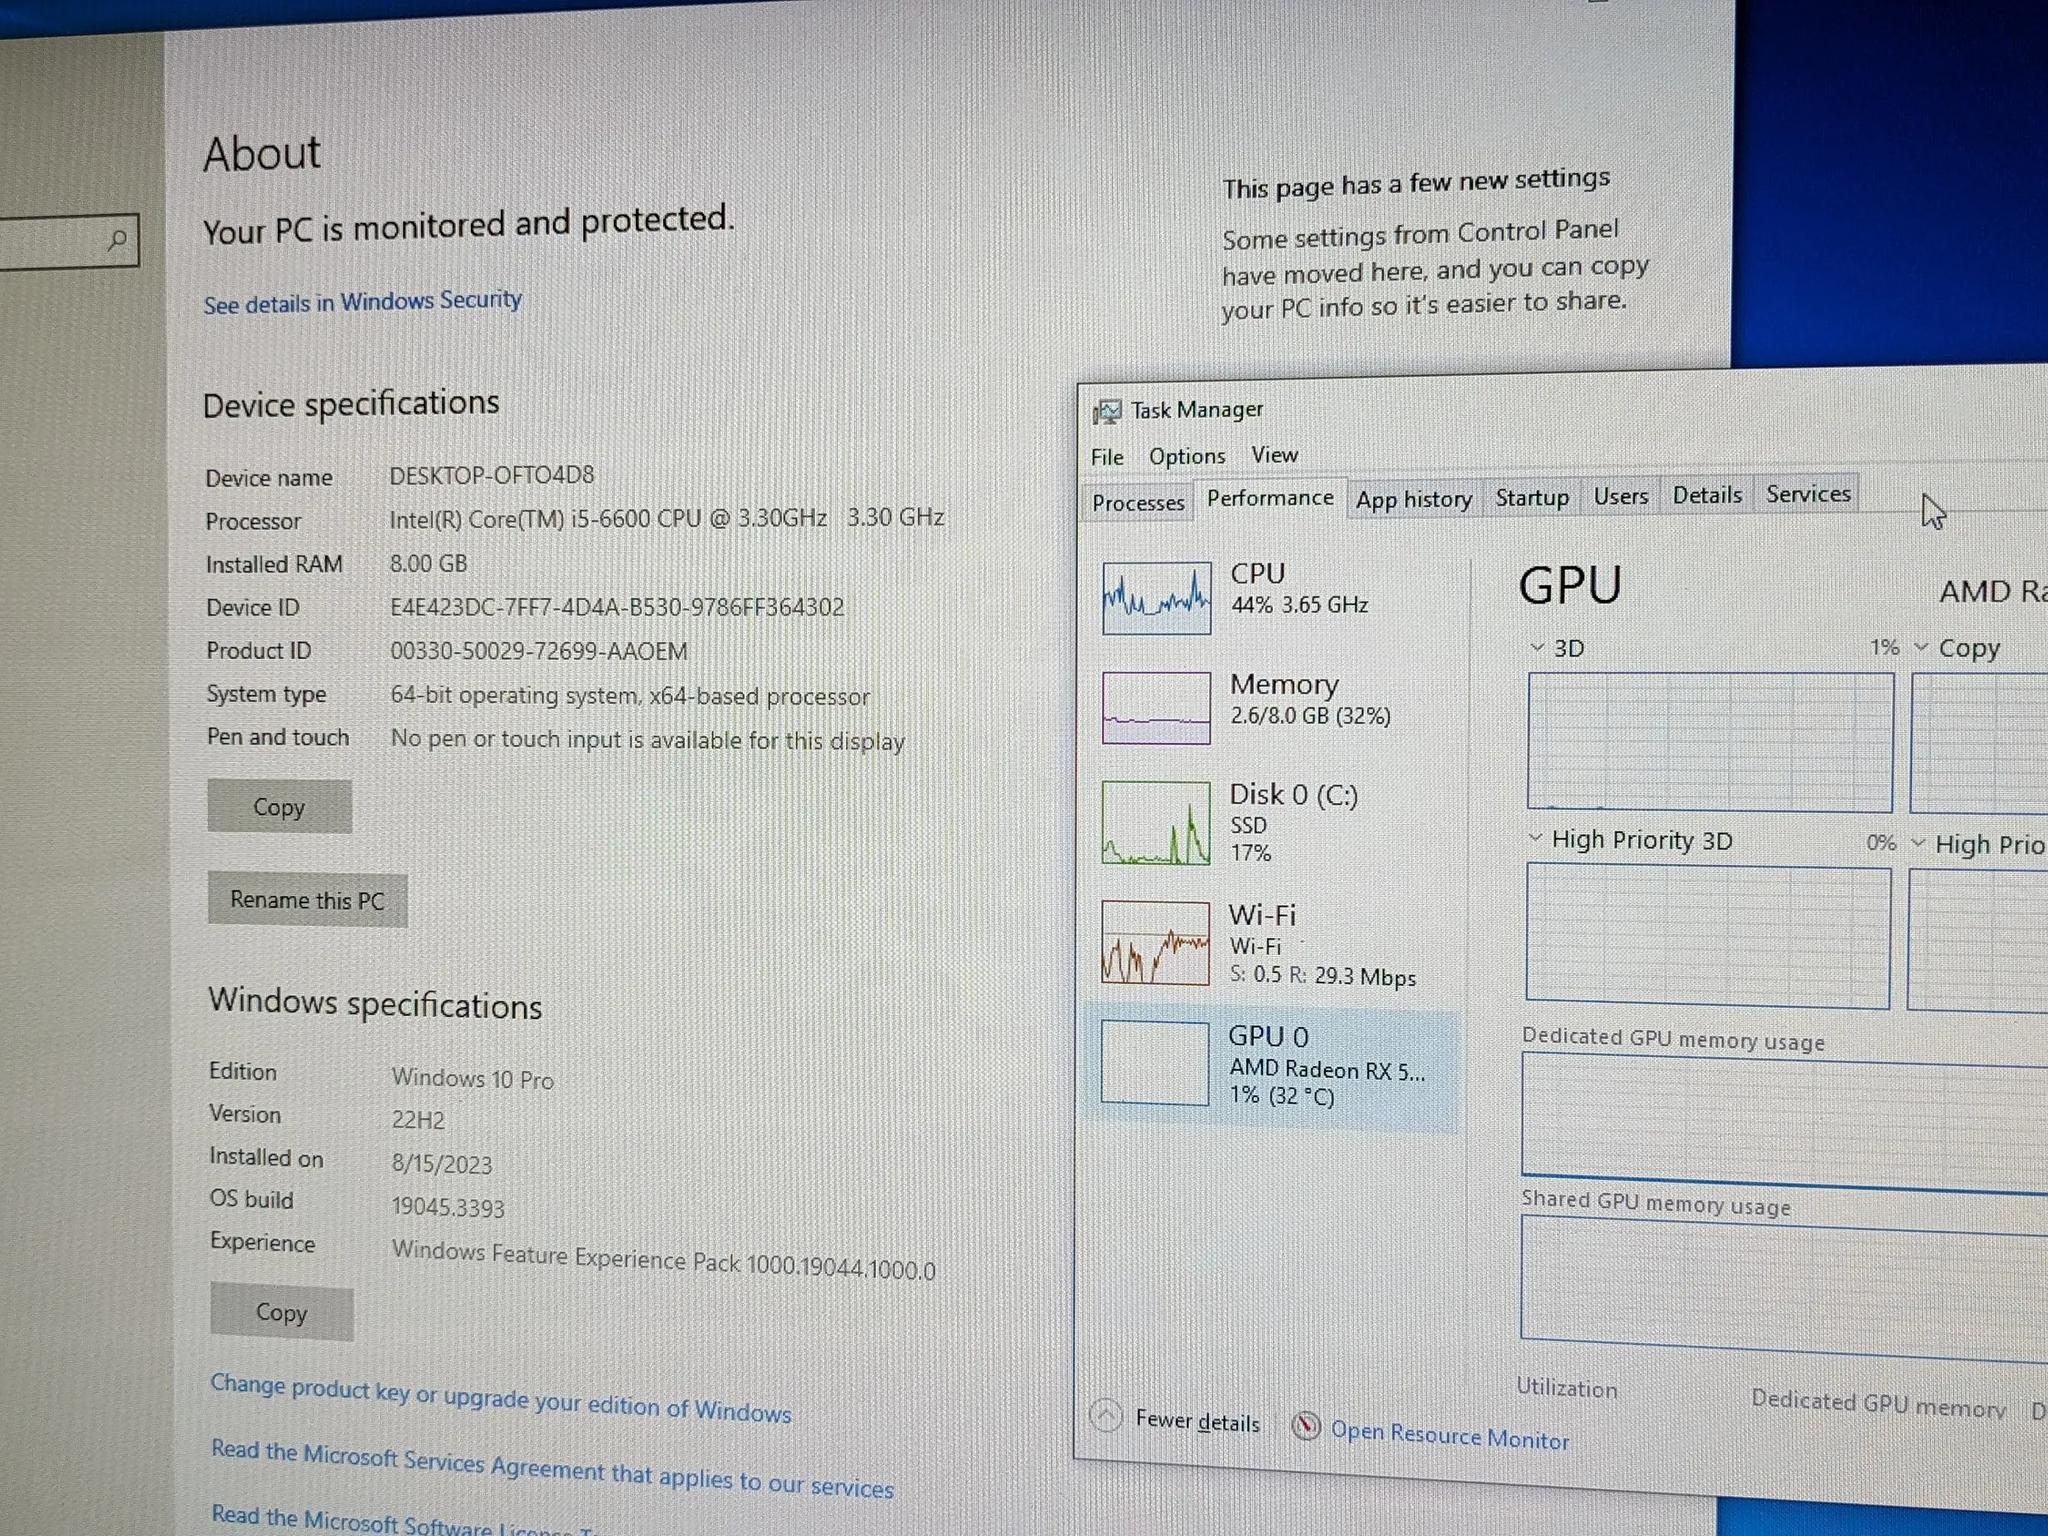Image resolution: width=2048 pixels, height=1536 pixels.
Task: Click the Rename this PC button
Action: (307, 900)
